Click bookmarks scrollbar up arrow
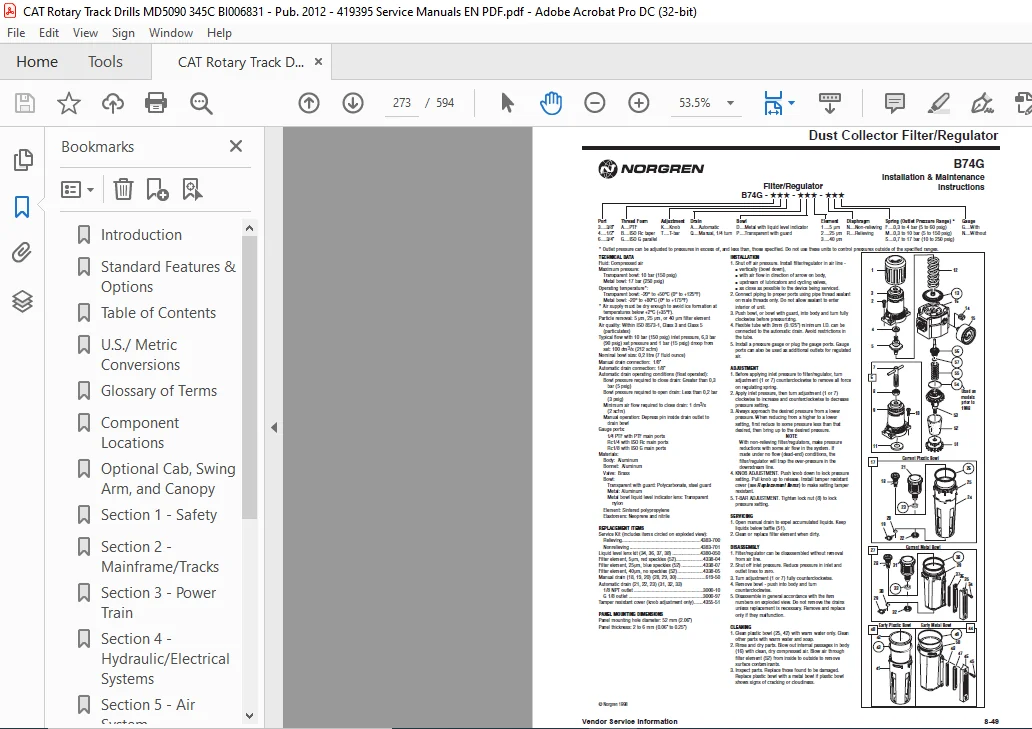Image resolution: width=1032 pixels, height=729 pixels. coord(249,228)
